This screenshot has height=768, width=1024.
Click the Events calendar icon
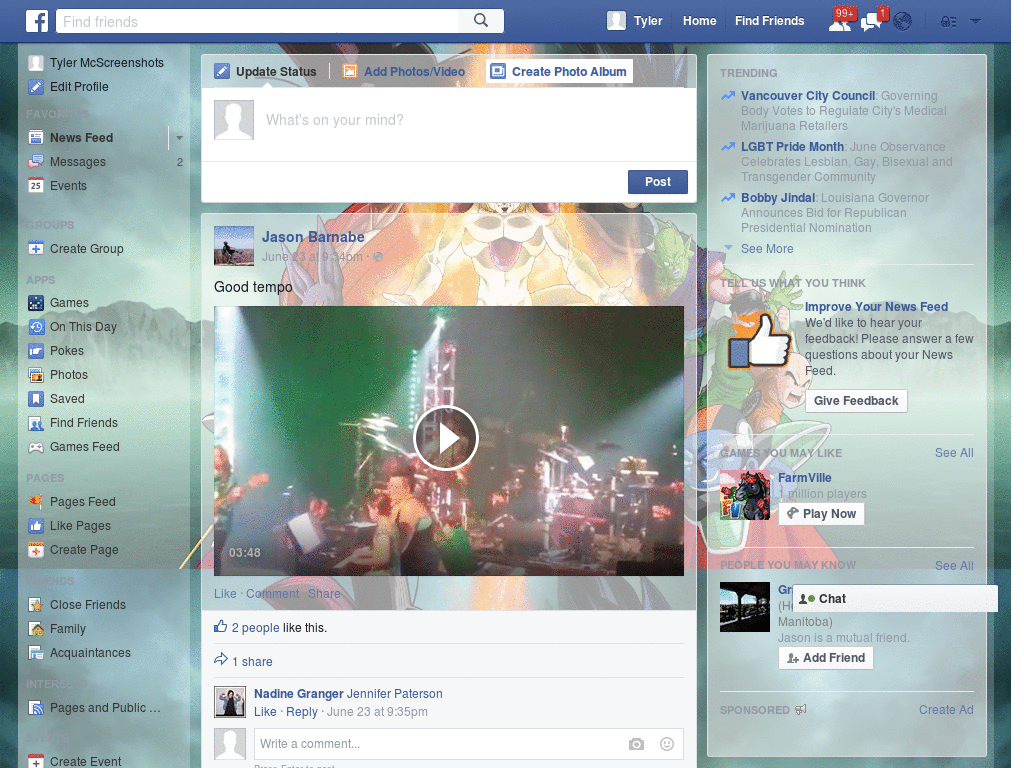coord(36,185)
